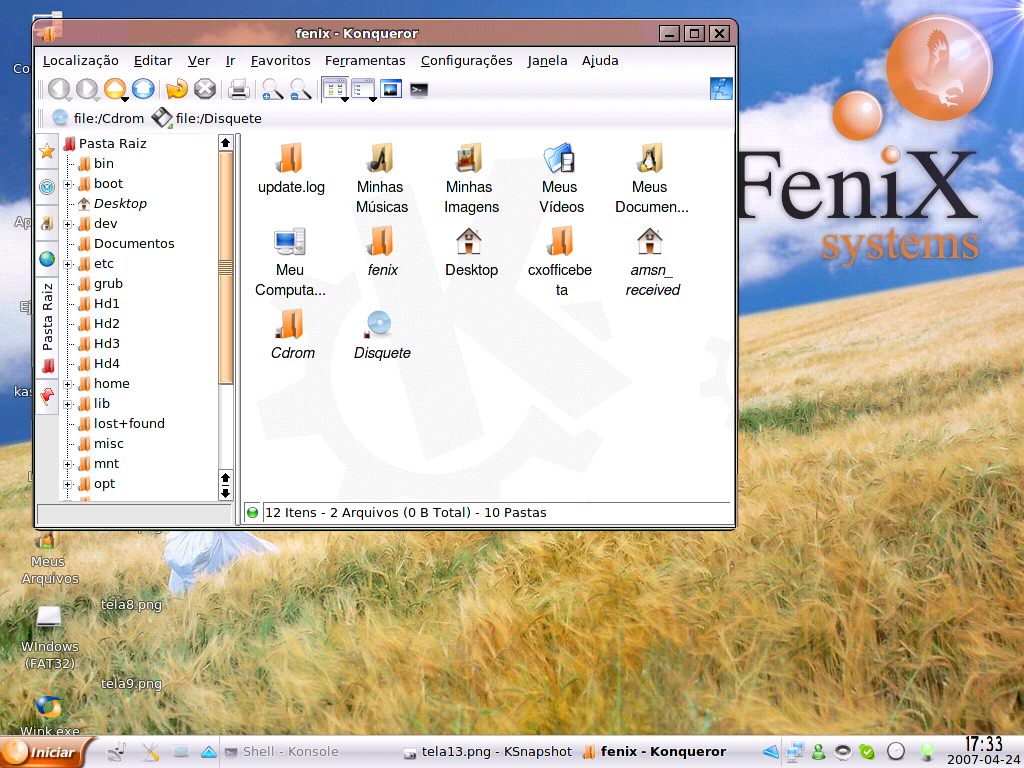Viewport: 1024px width, 768px height.
Task: Open the Meus Vídeos folder
Action: click(x=560, y=179)
